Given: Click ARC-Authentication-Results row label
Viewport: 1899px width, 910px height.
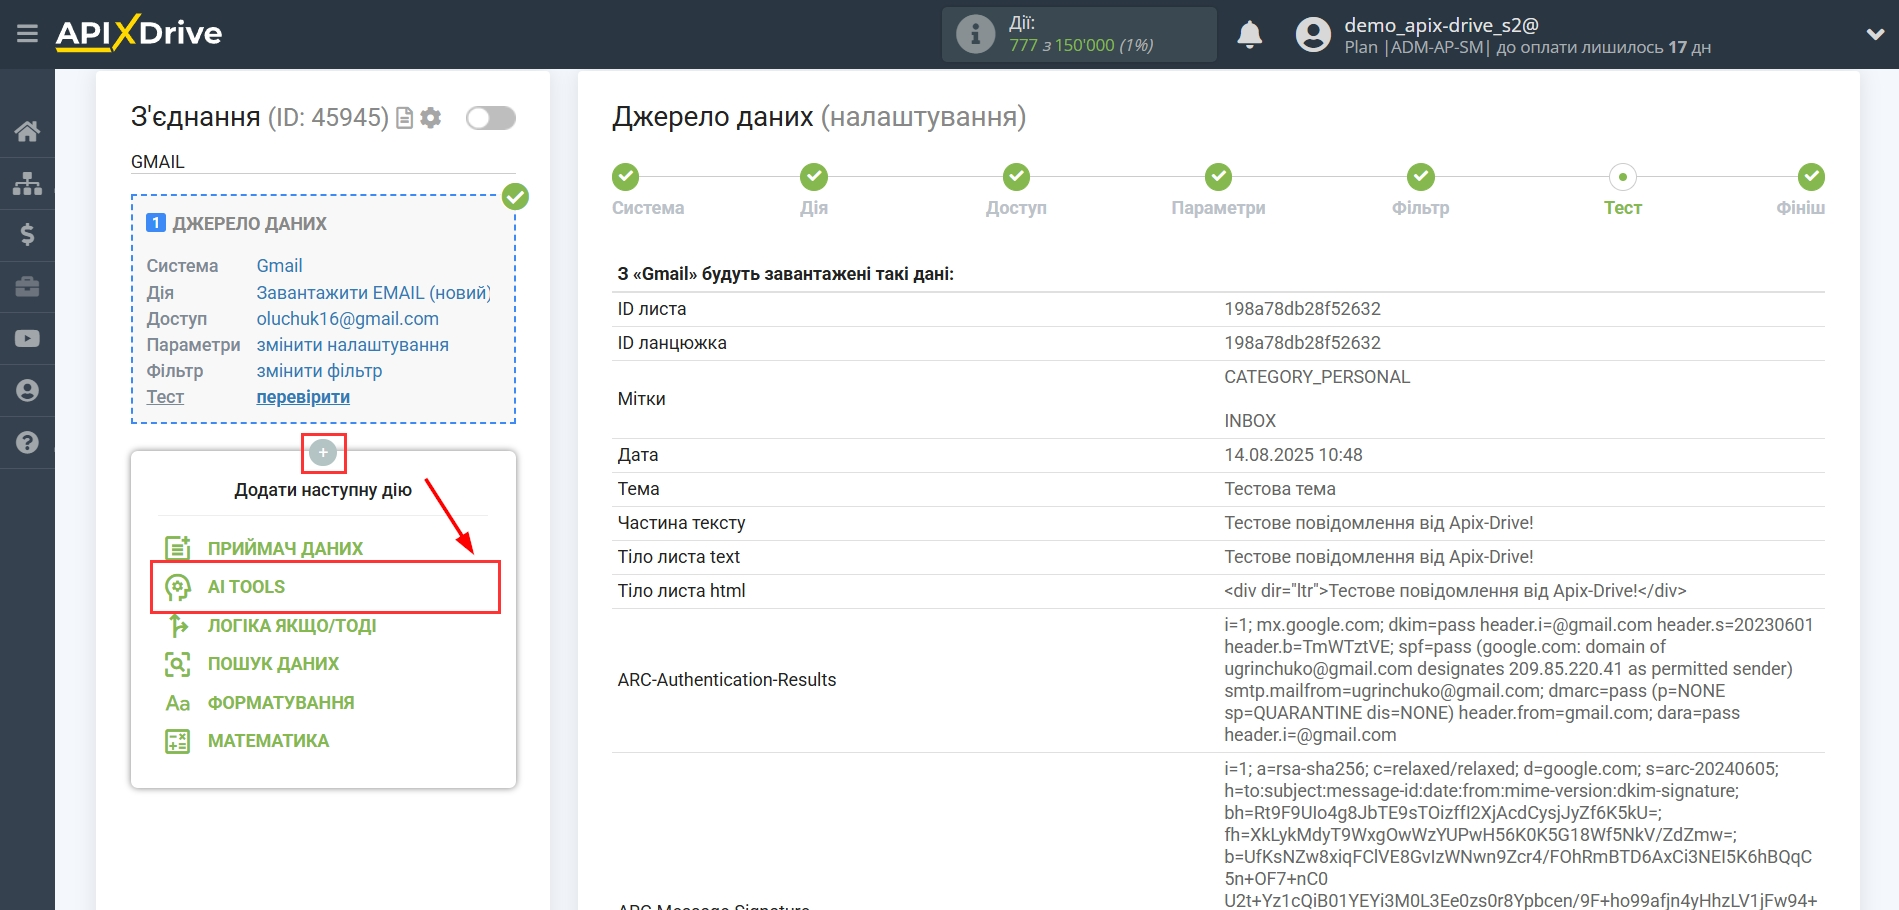Looking at the screenshot, I should 726,680.
